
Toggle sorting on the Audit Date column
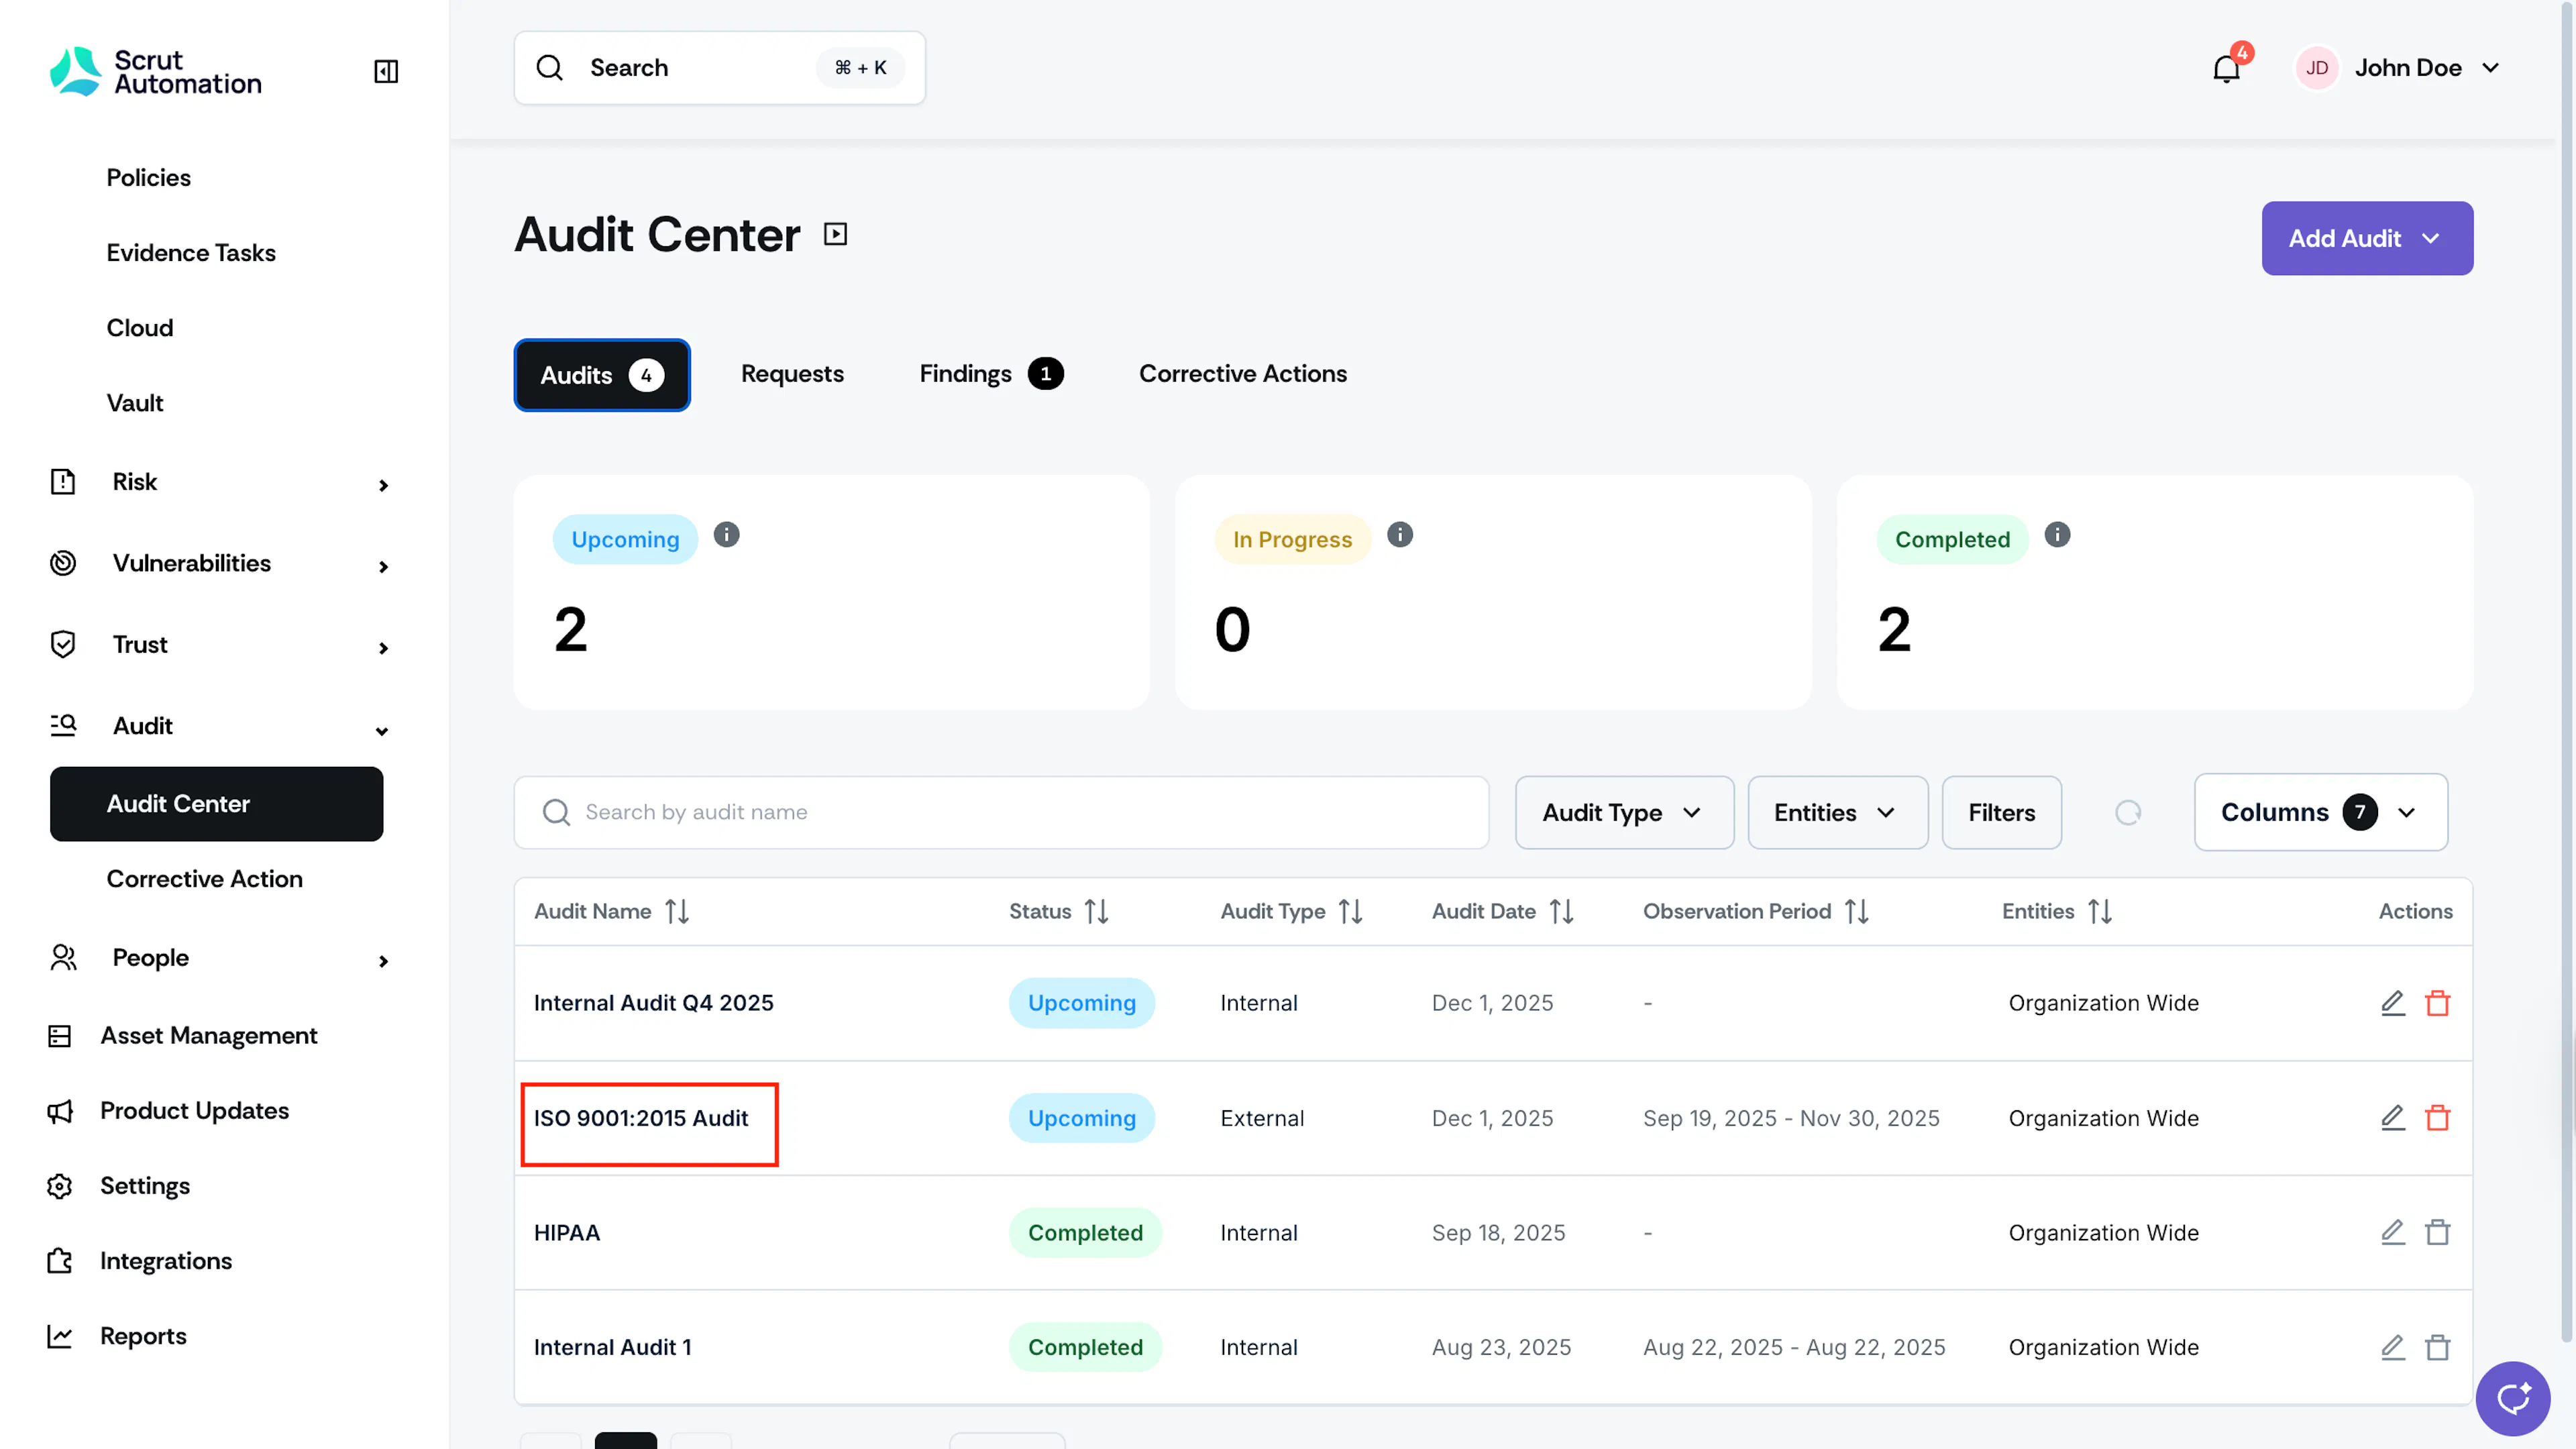pos(1561,912)
